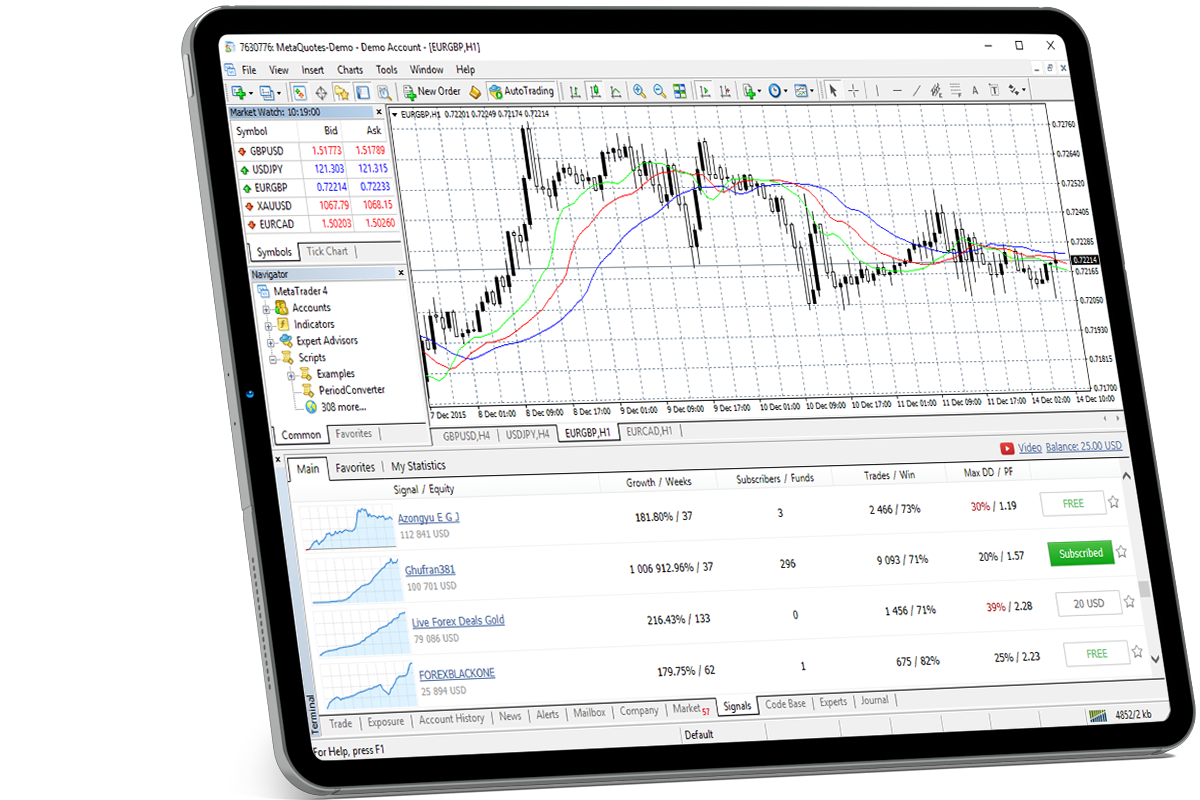This screenshot has width=1200, height=800.
Task: Click the MetaEditor icon beside New Order
Action: click(475, 91)
